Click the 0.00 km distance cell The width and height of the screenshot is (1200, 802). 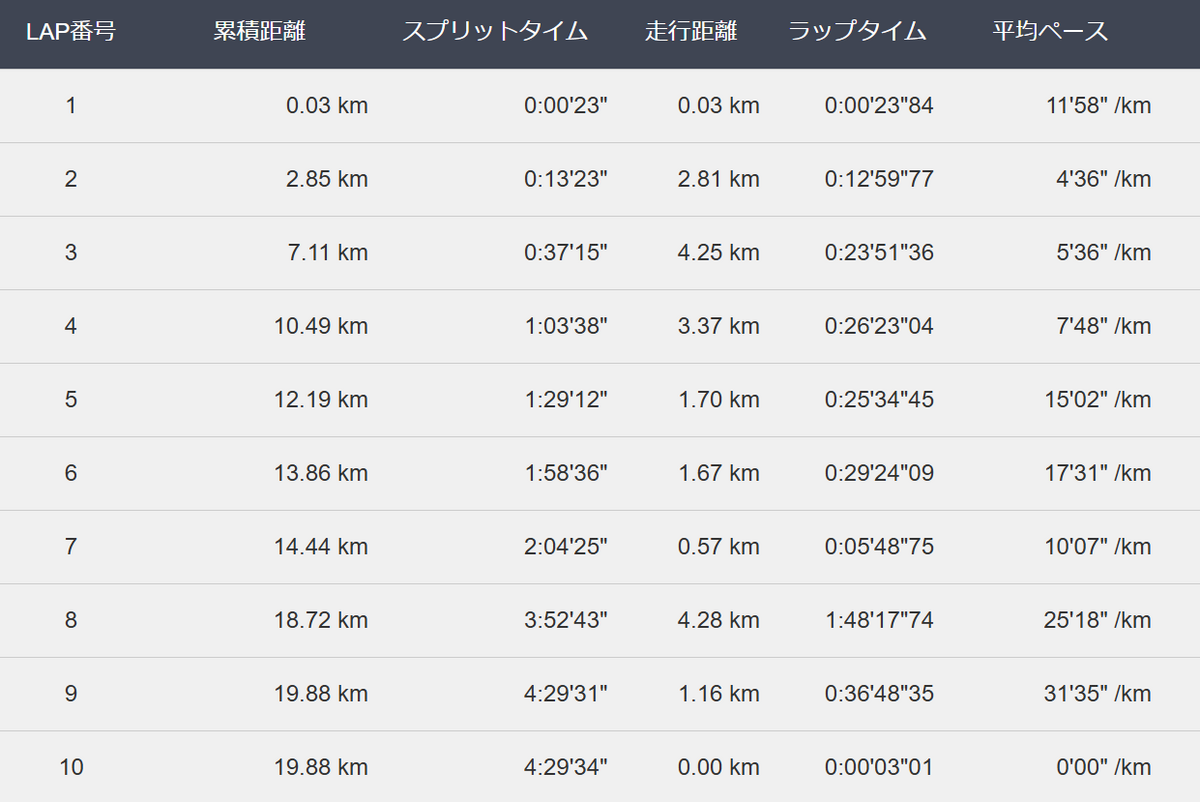pos(718,767)
